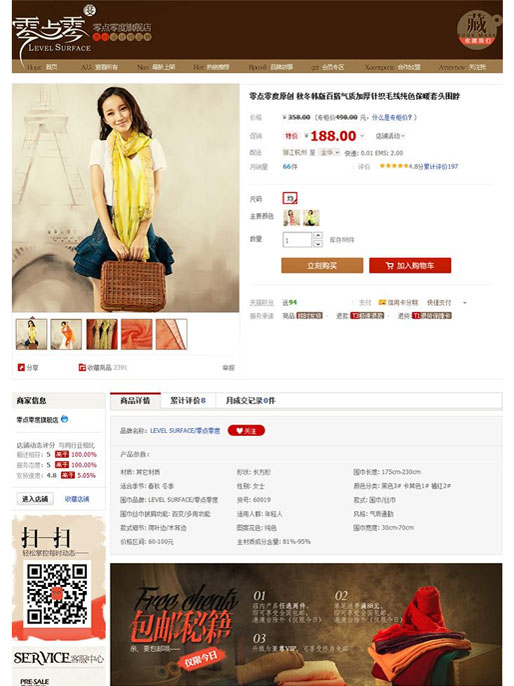Click the 收藏商品 favorite icon
The image size is (514, 686).
(82, 368)
